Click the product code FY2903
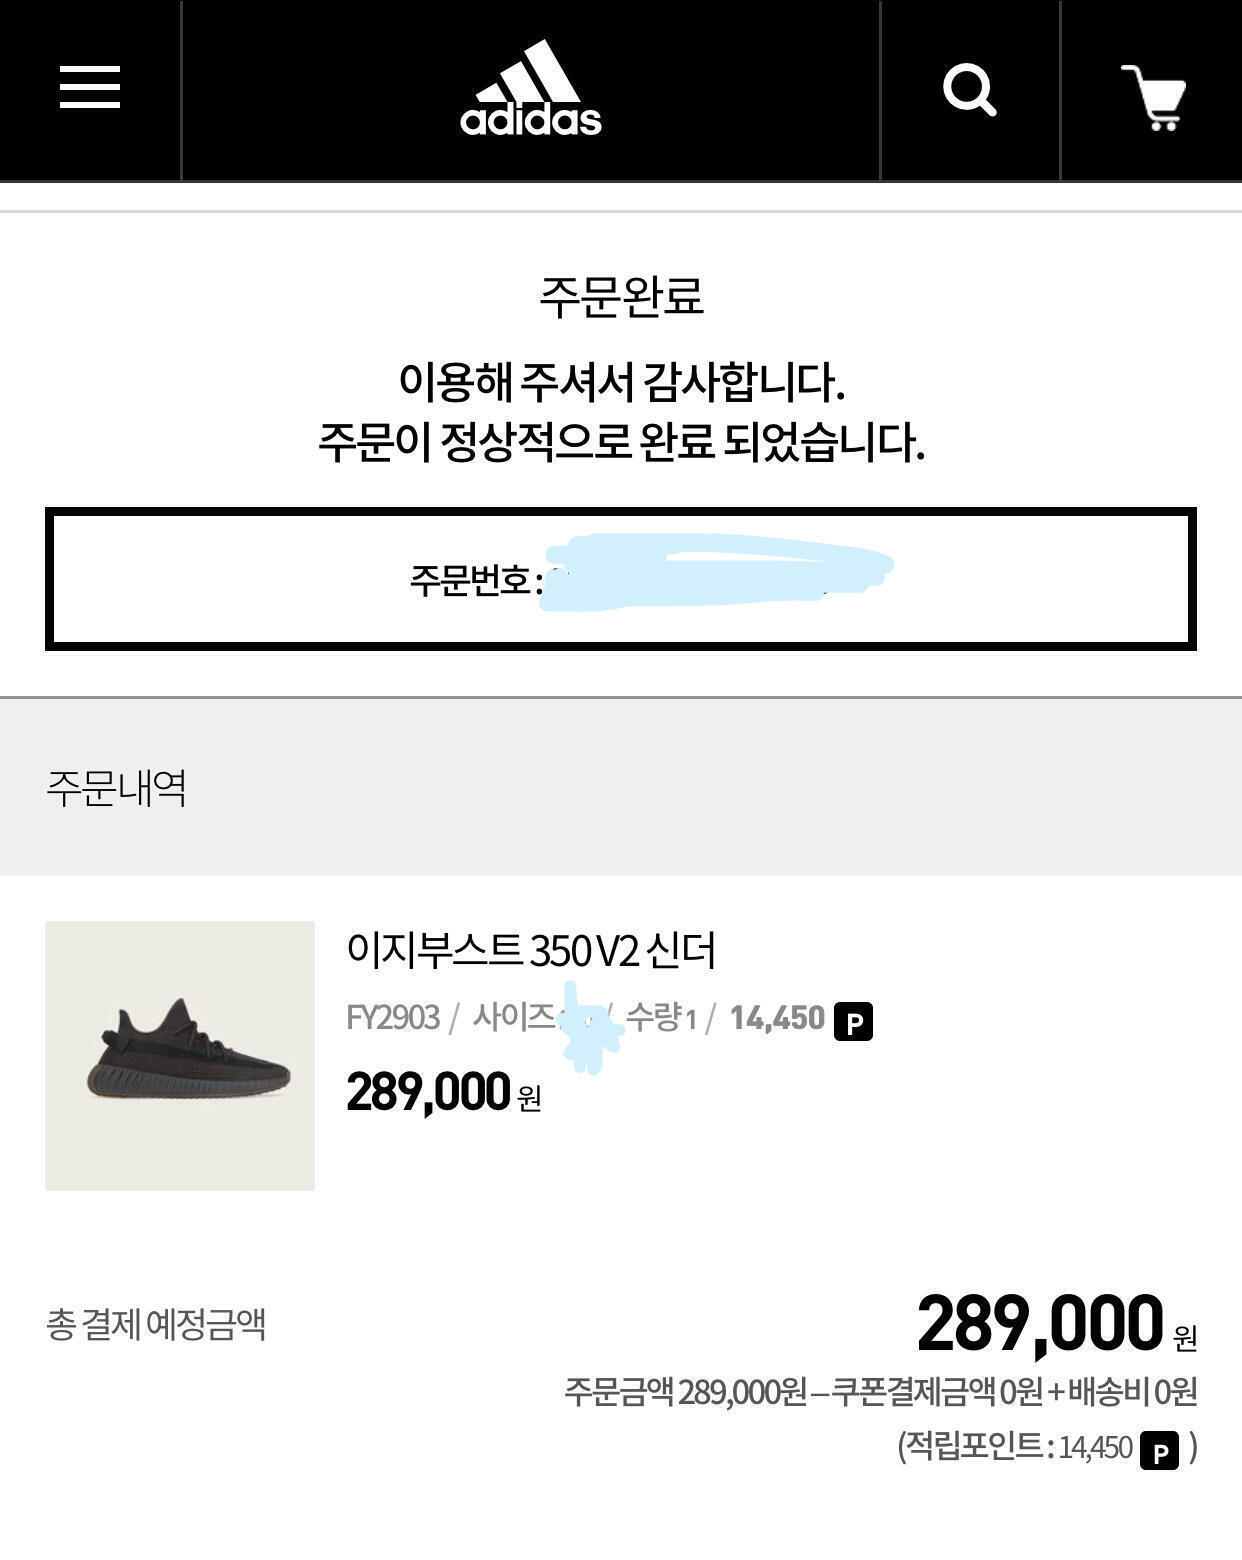 pyautogui.click(x=393, y=1018)
